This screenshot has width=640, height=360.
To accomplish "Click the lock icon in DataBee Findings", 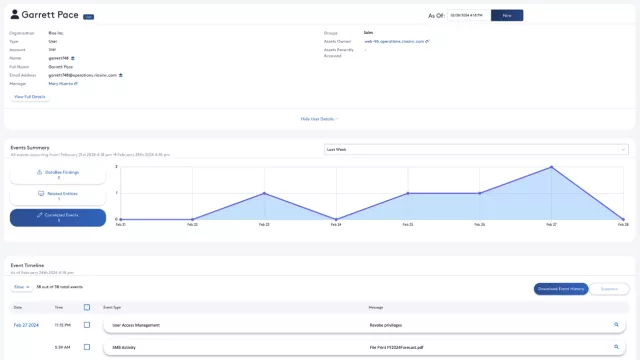I will coord(39,172).
